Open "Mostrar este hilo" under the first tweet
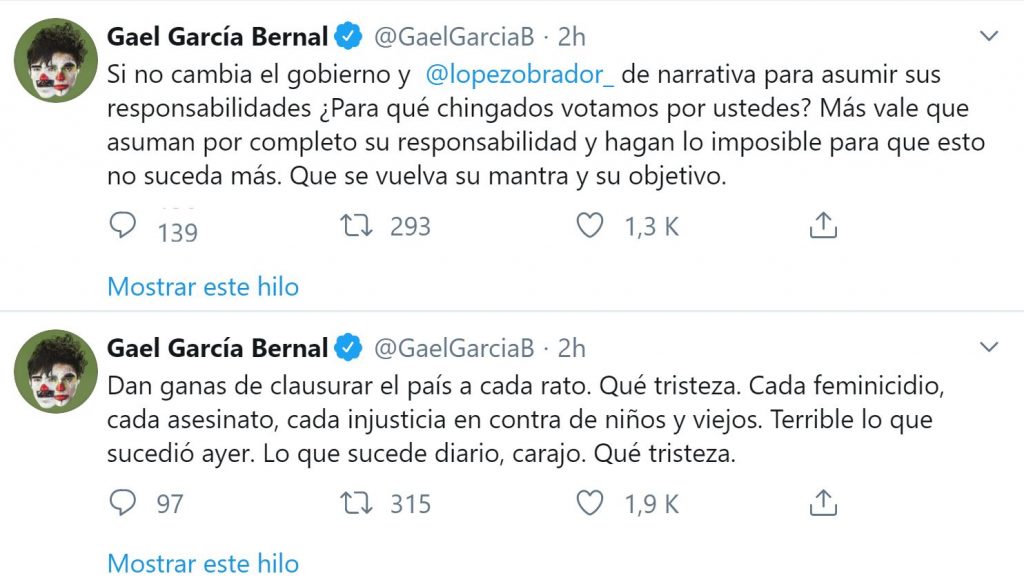1024x587 pixels. tap(203, 287)
